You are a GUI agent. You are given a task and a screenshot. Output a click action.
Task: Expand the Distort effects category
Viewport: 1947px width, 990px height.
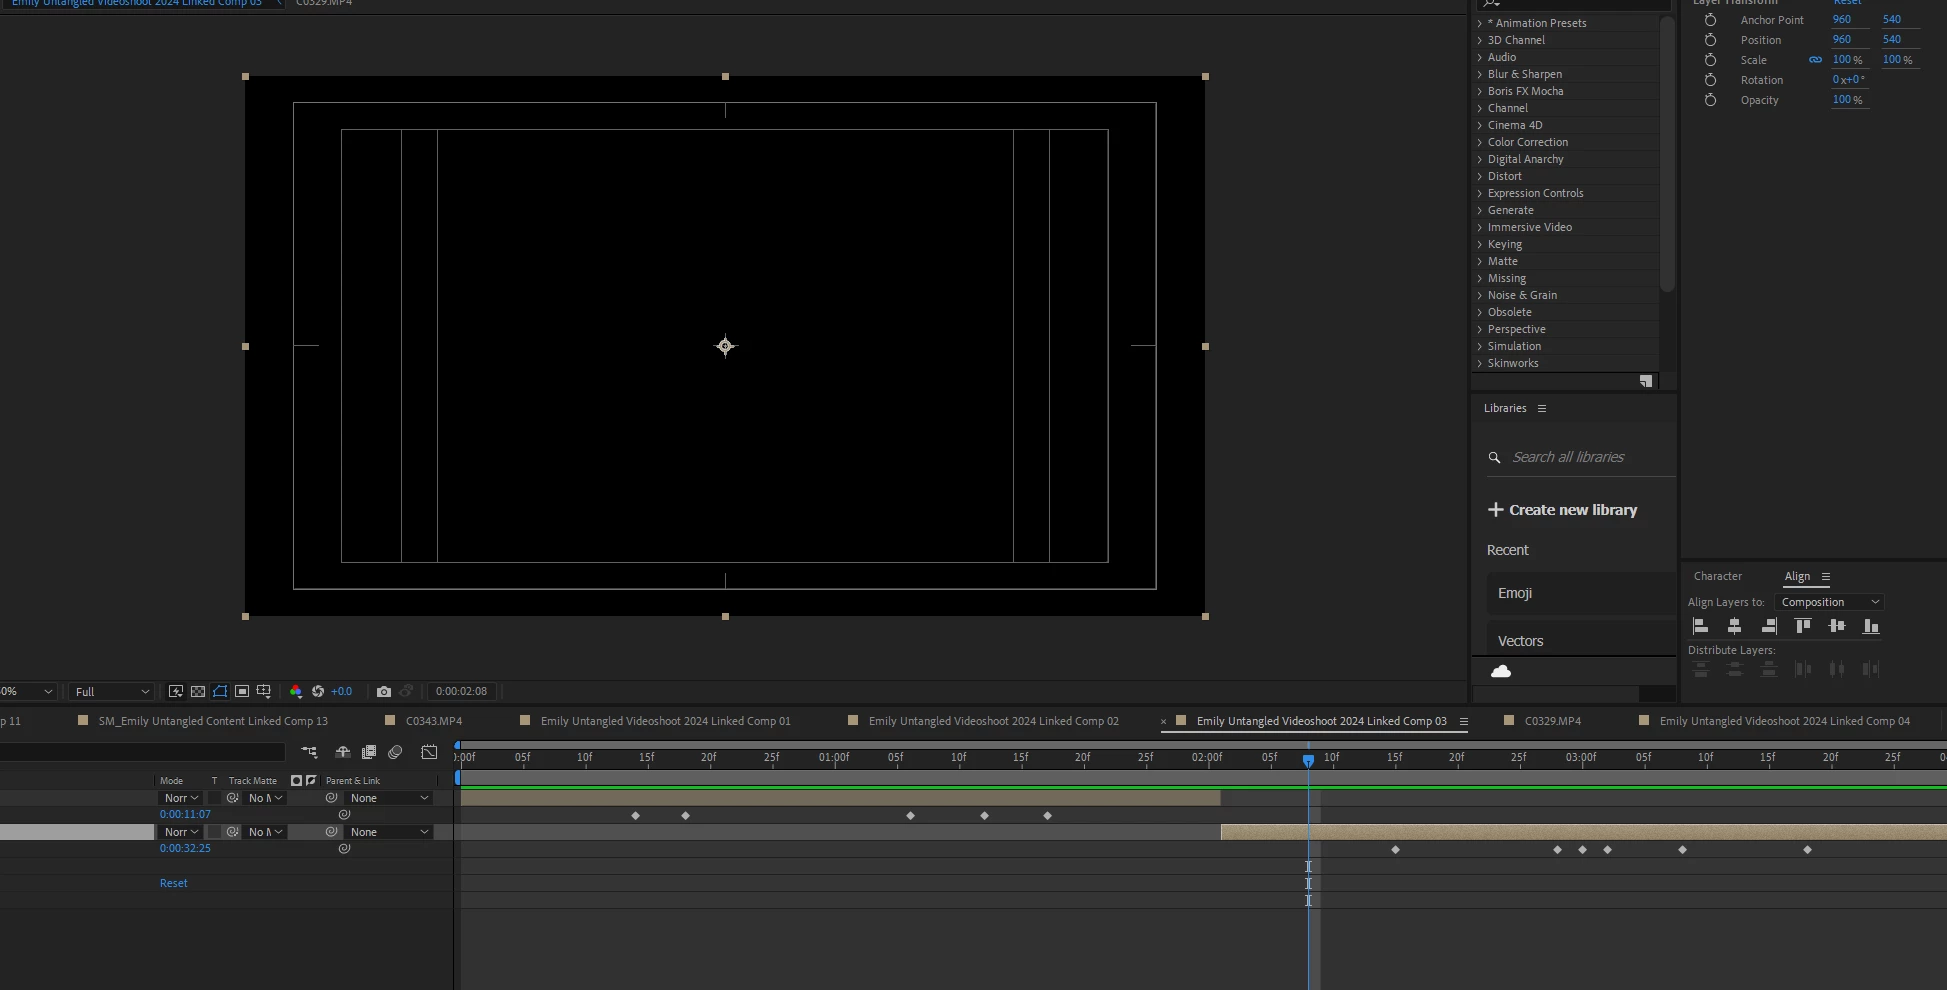(1480, 176)
